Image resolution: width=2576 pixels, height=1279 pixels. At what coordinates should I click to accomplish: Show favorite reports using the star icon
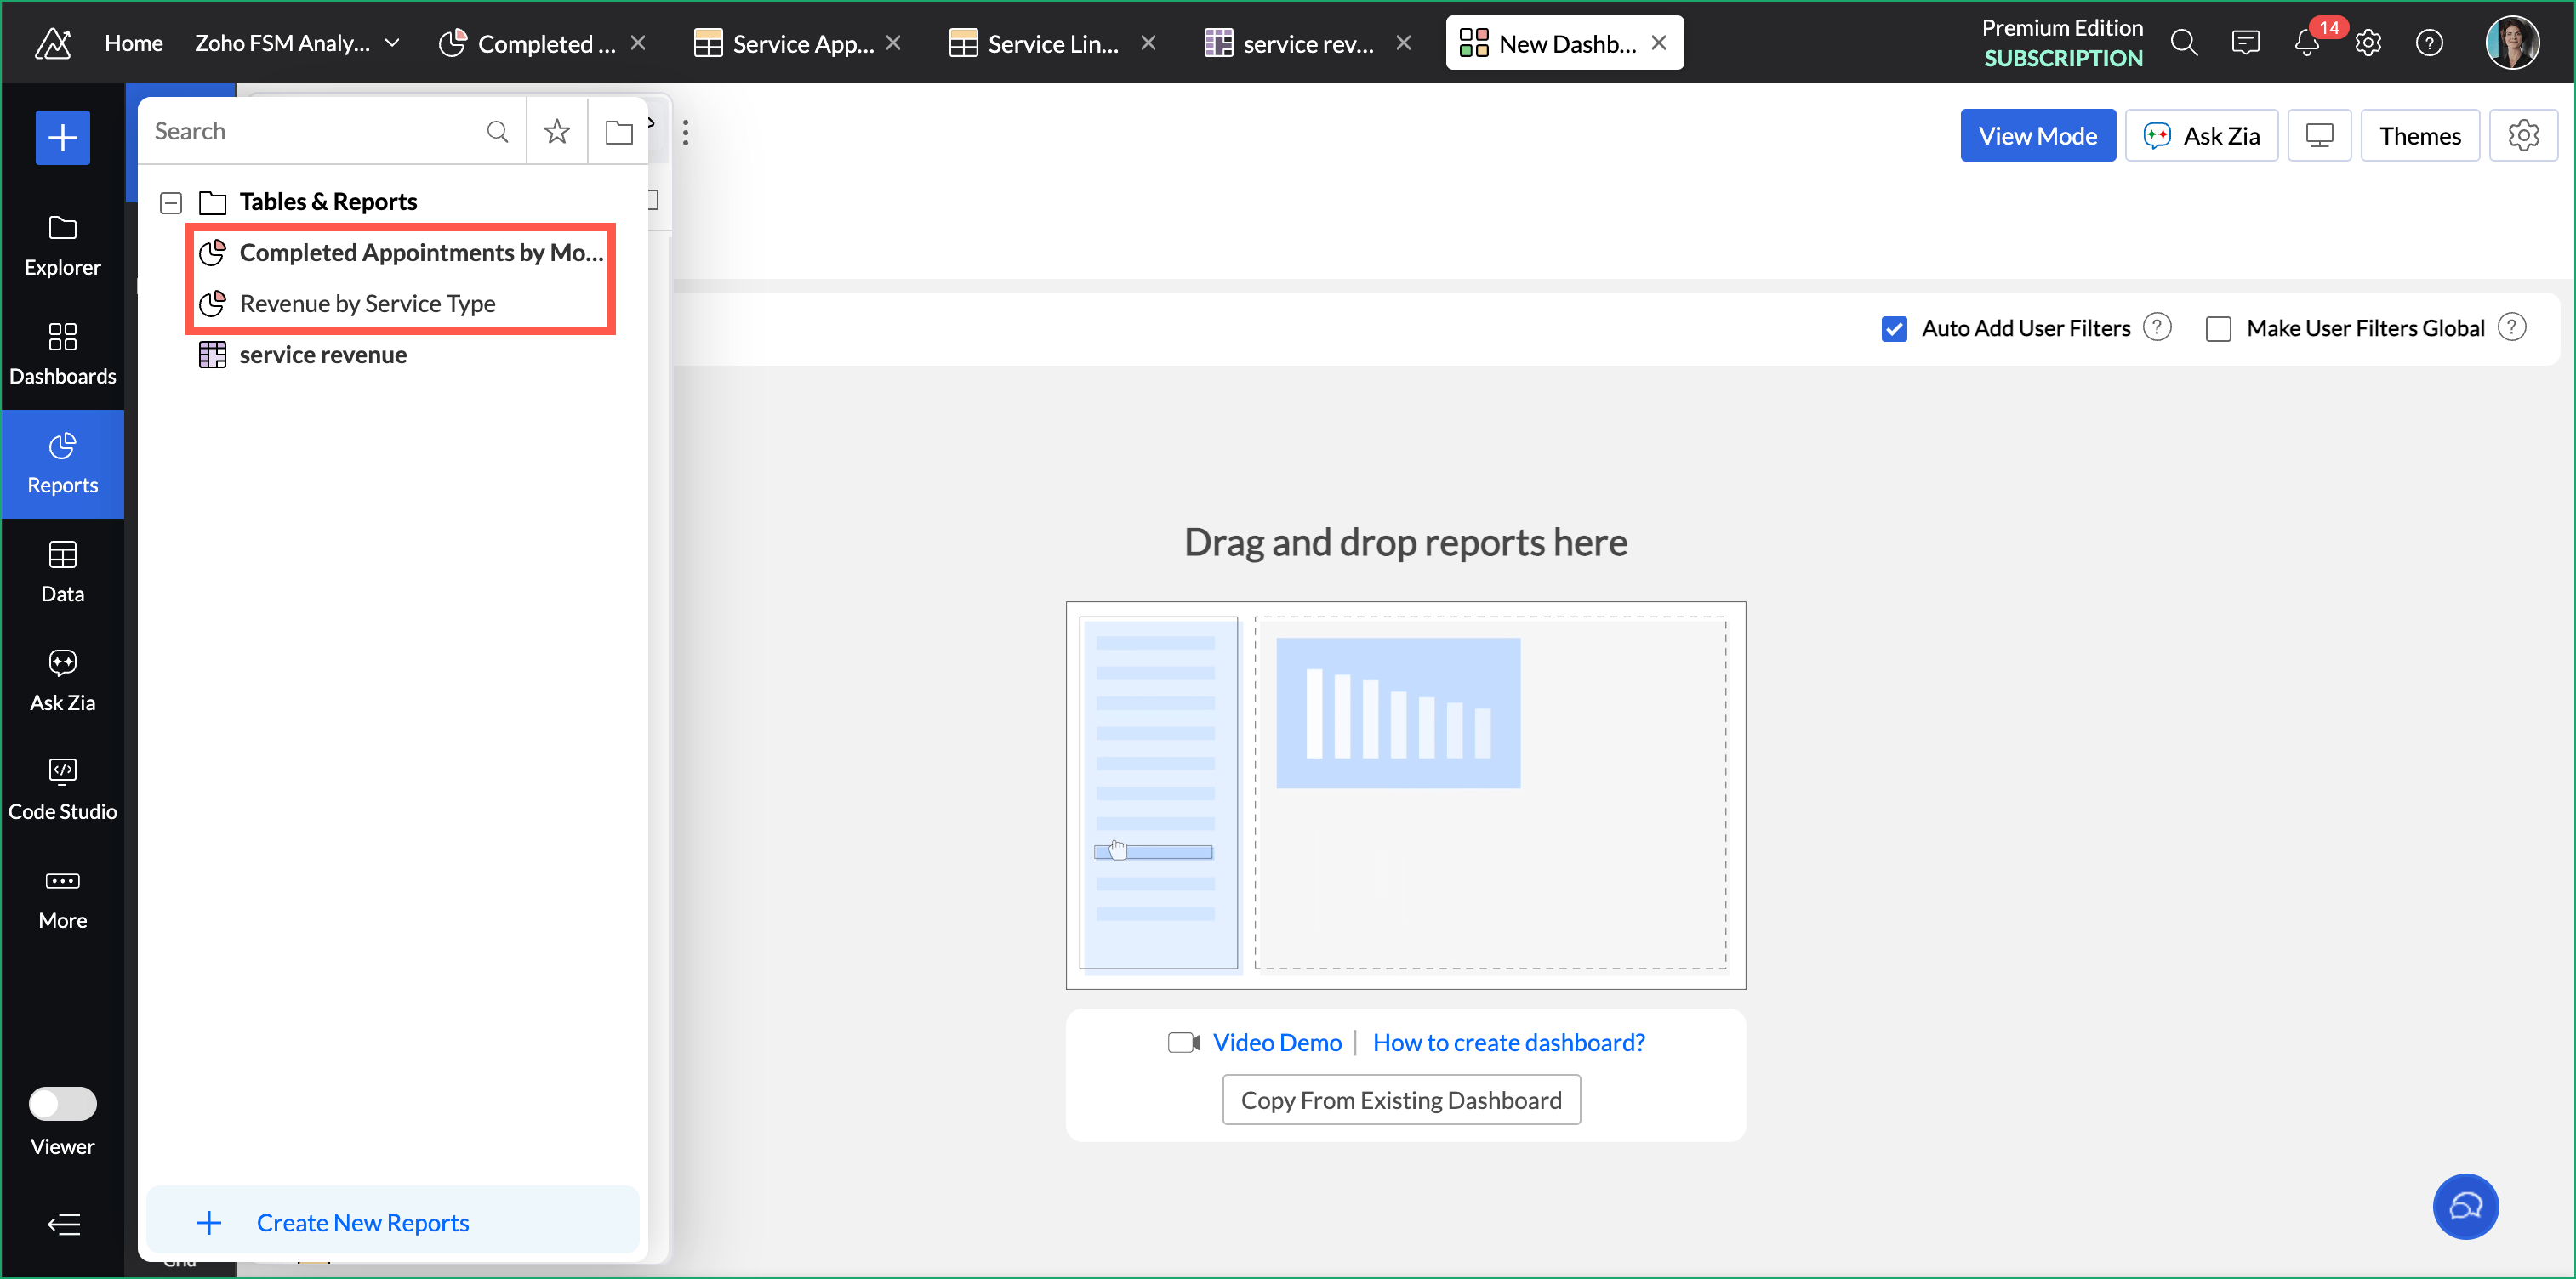(557, 131)
